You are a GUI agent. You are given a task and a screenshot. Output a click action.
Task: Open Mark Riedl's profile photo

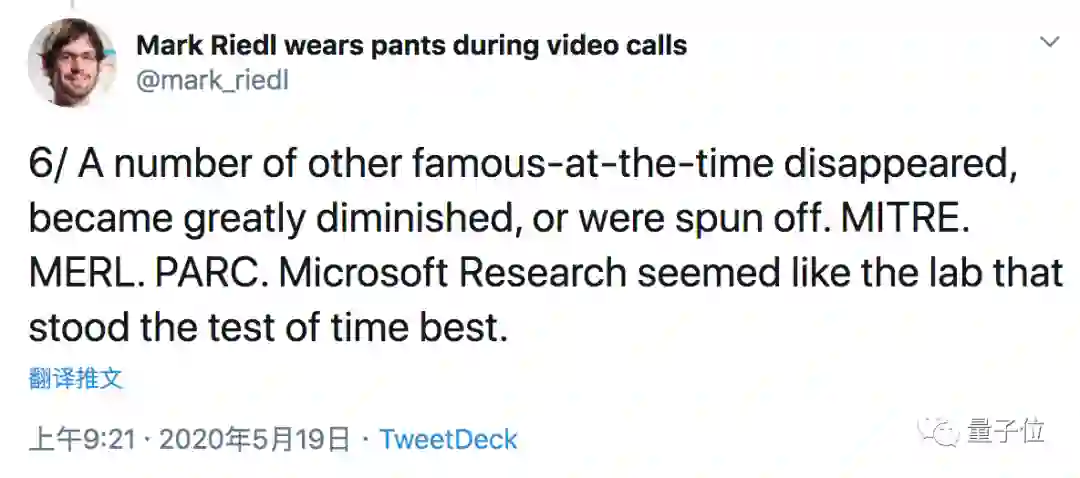[x=72, y=62]
